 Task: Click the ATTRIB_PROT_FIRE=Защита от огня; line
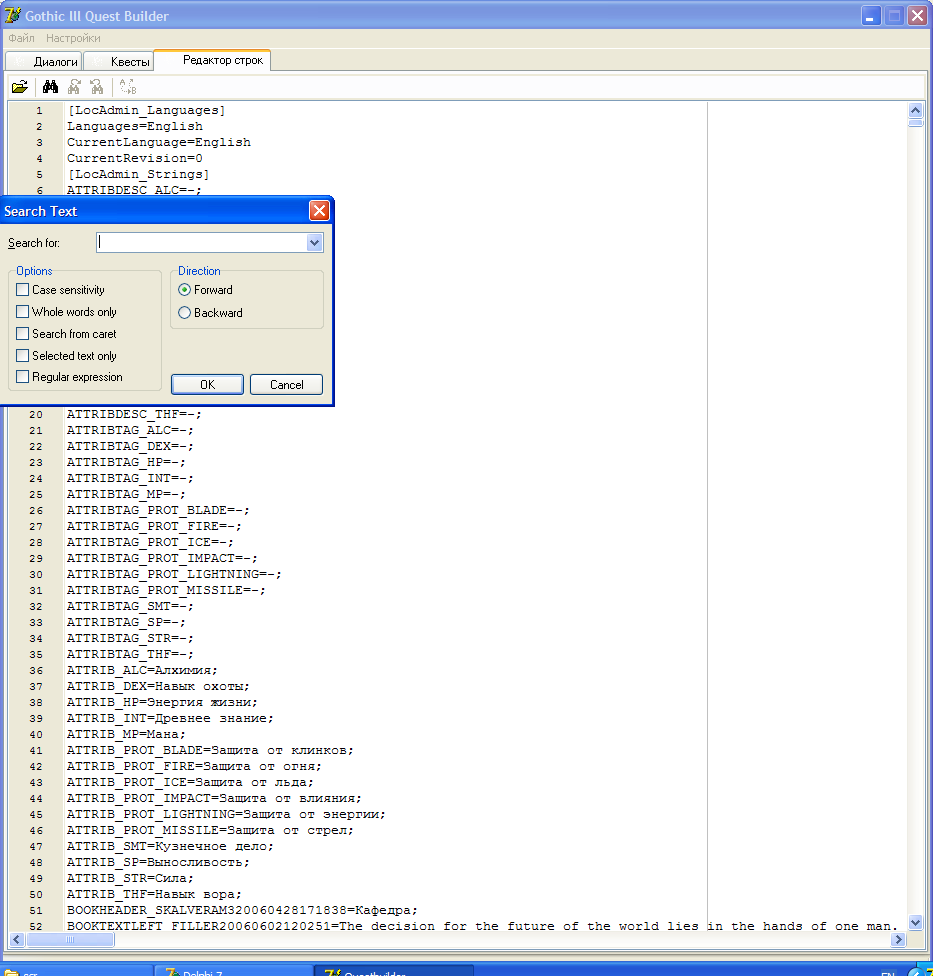click(x=194, y=766)
